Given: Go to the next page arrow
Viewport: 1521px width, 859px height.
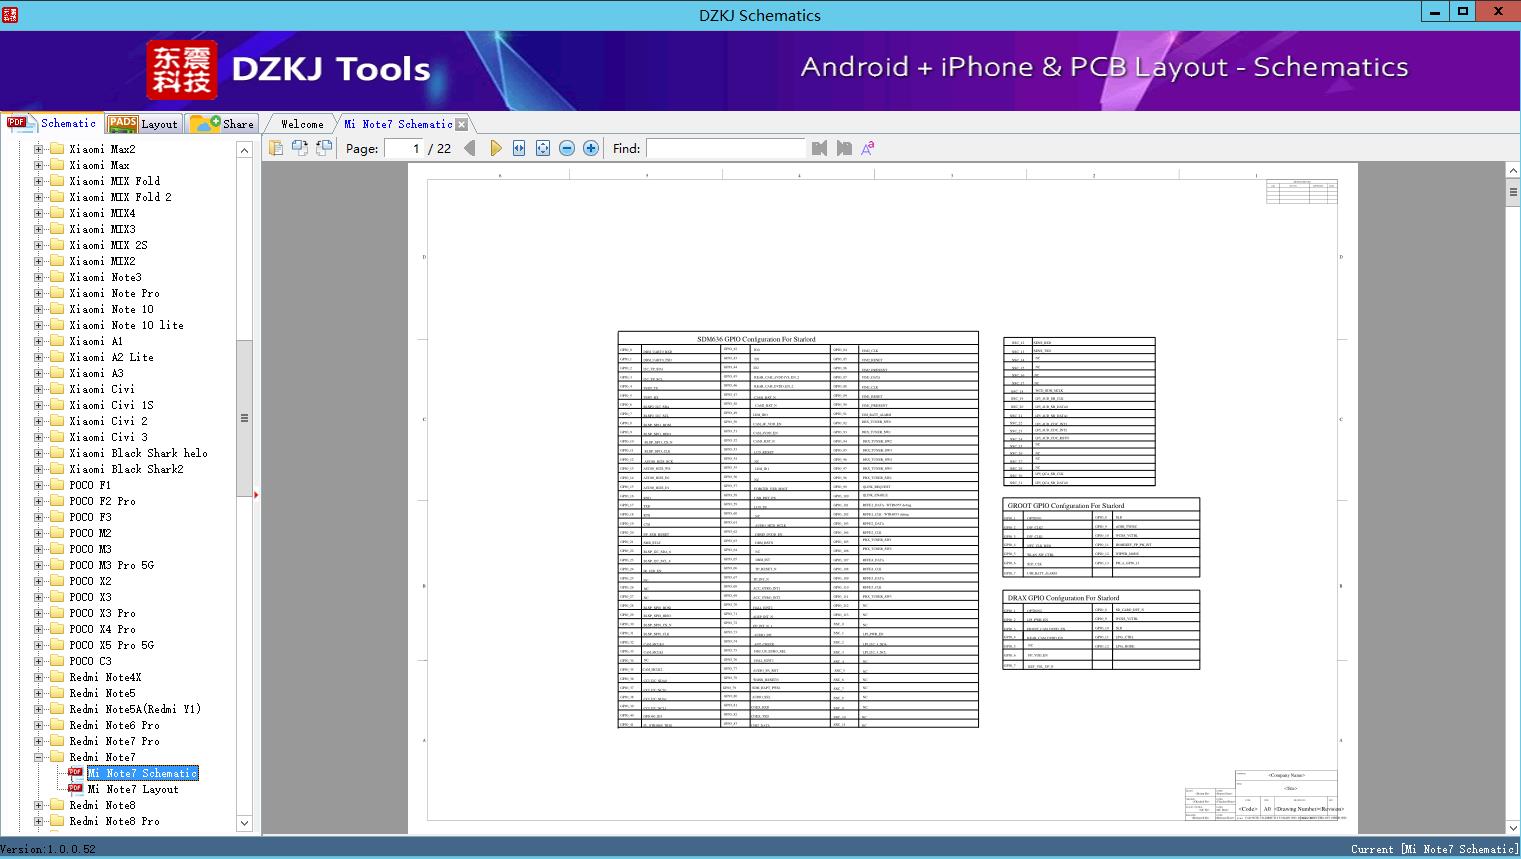Looking at the screenshot, I should 496,148.
